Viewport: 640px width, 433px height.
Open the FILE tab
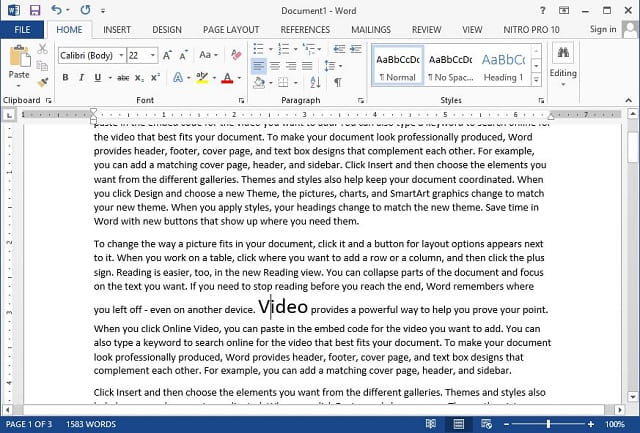pyautogui.click(x=22, y=30)
